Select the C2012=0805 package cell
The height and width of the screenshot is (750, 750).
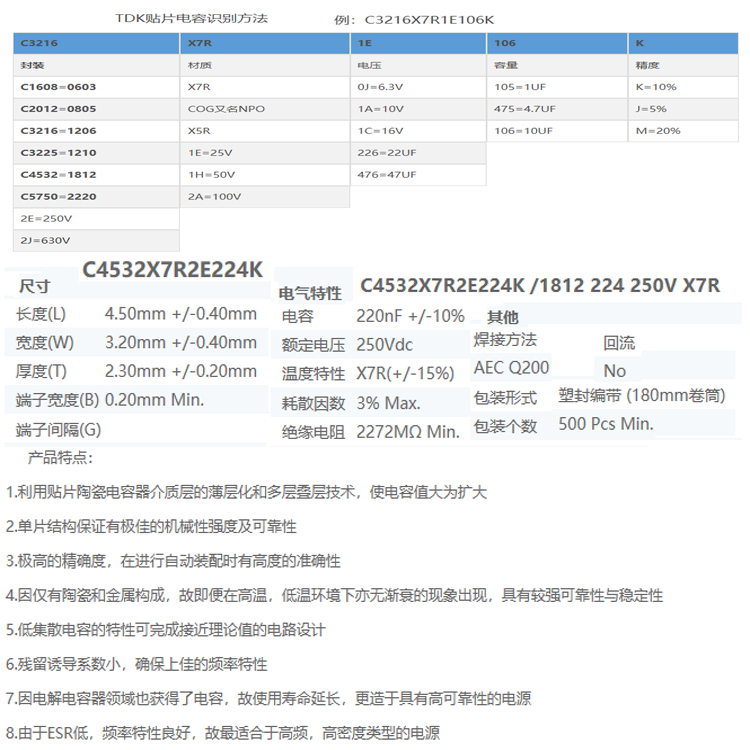(x=96, y=109)
